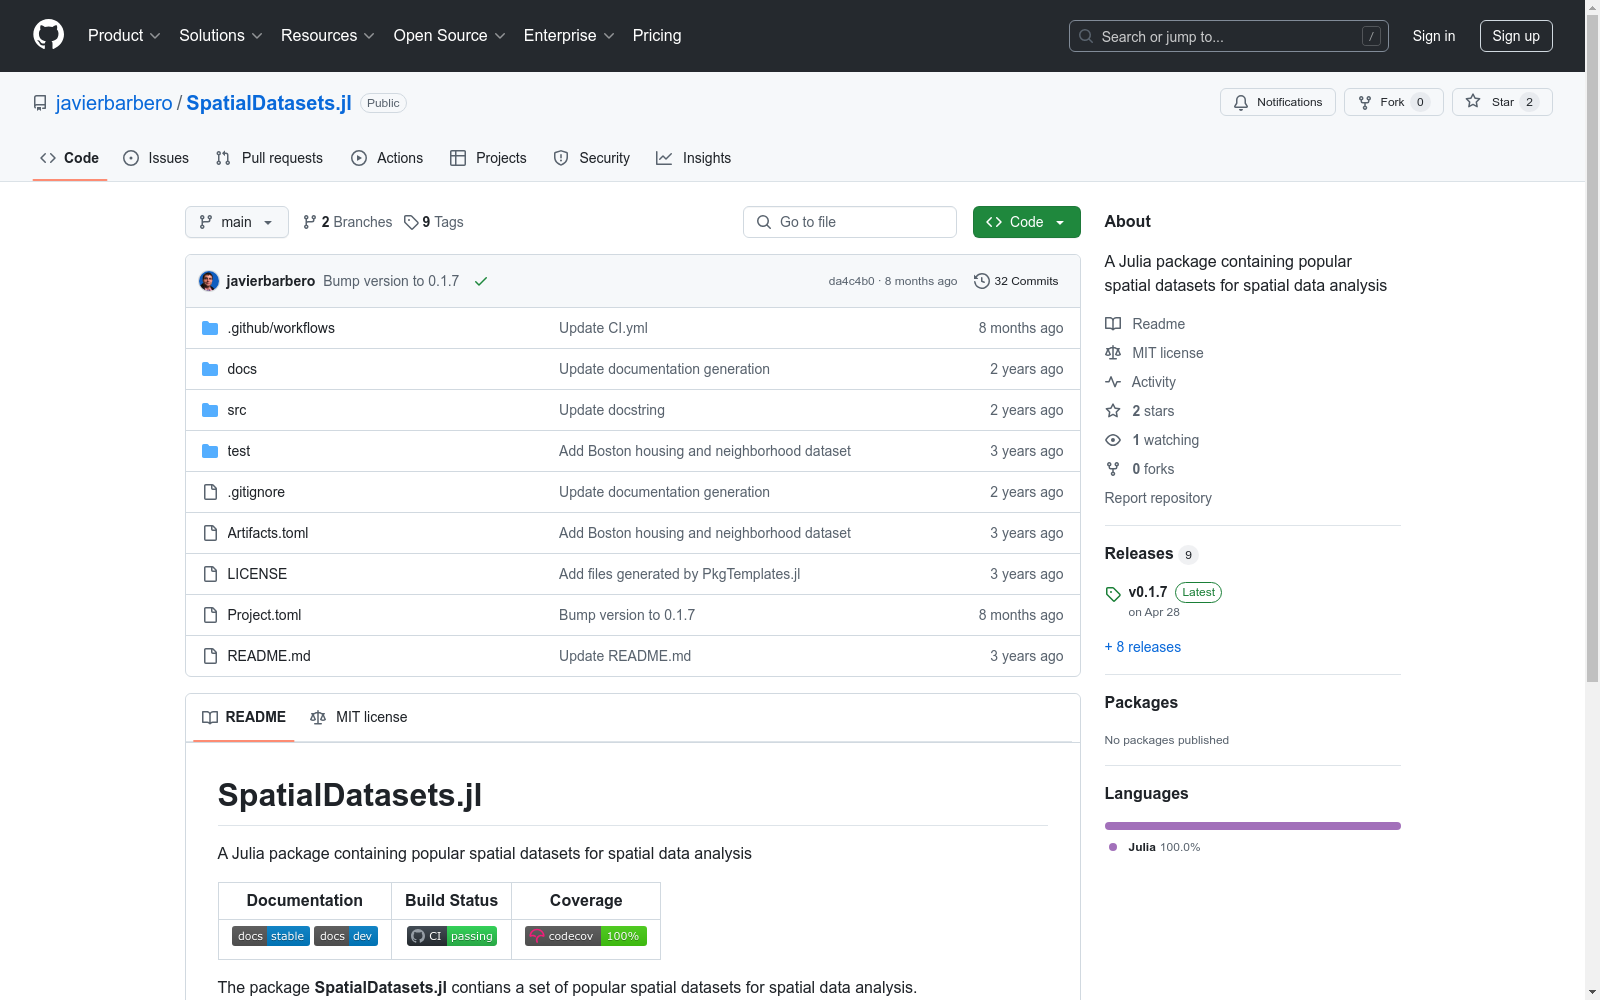Click the CI passing badge
Image resolution: width=1600 pixels, height=1000 pixels.
click(x=452, y=936)
